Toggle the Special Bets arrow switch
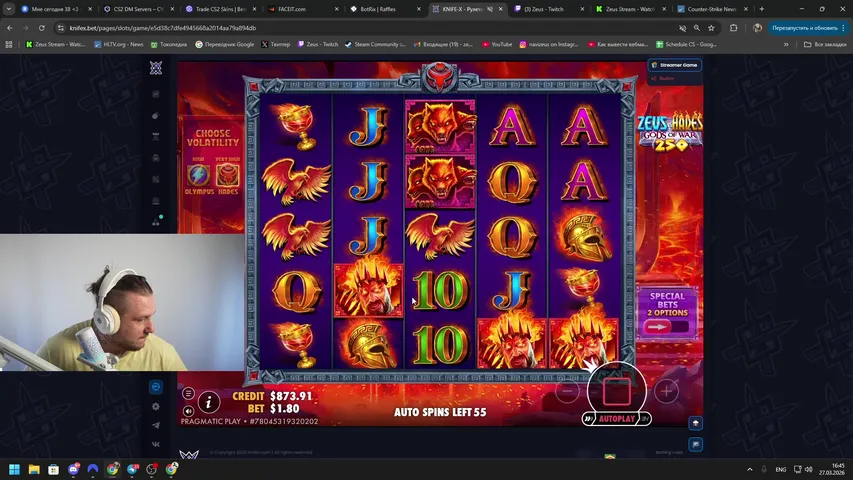 click(x=666, y=327)
